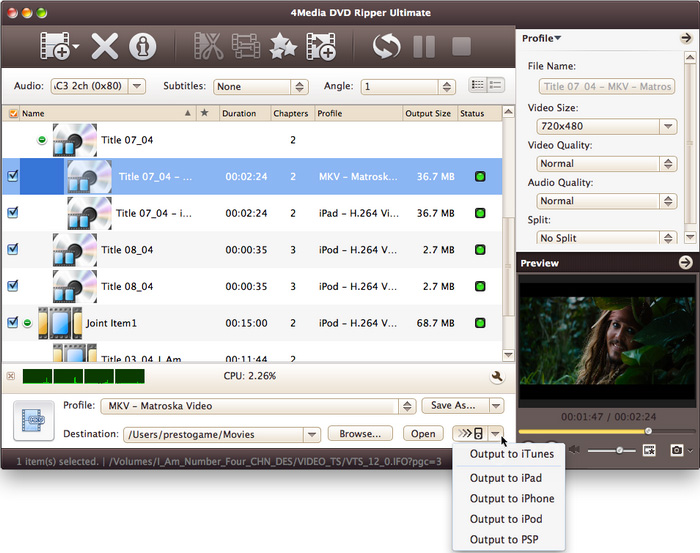The image size is (700, 553).
Task: Toggle the check-all box in Name header
Action: tap(12, 114)
